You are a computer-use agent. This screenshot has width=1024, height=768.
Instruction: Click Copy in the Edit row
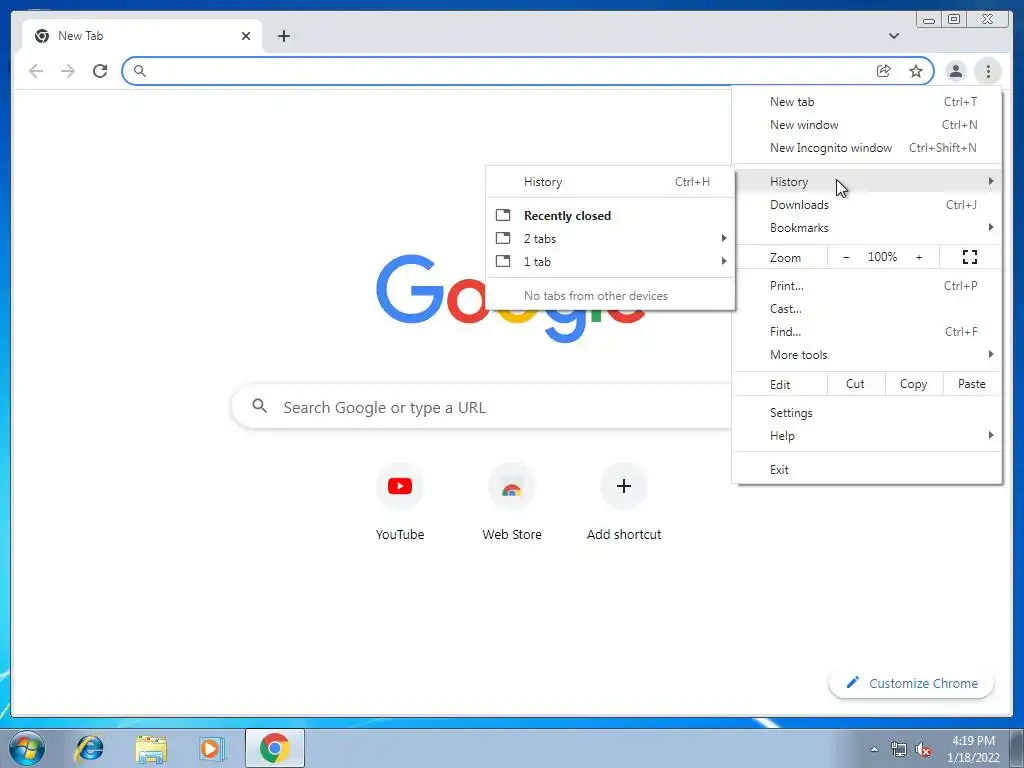tap(914, 384)
